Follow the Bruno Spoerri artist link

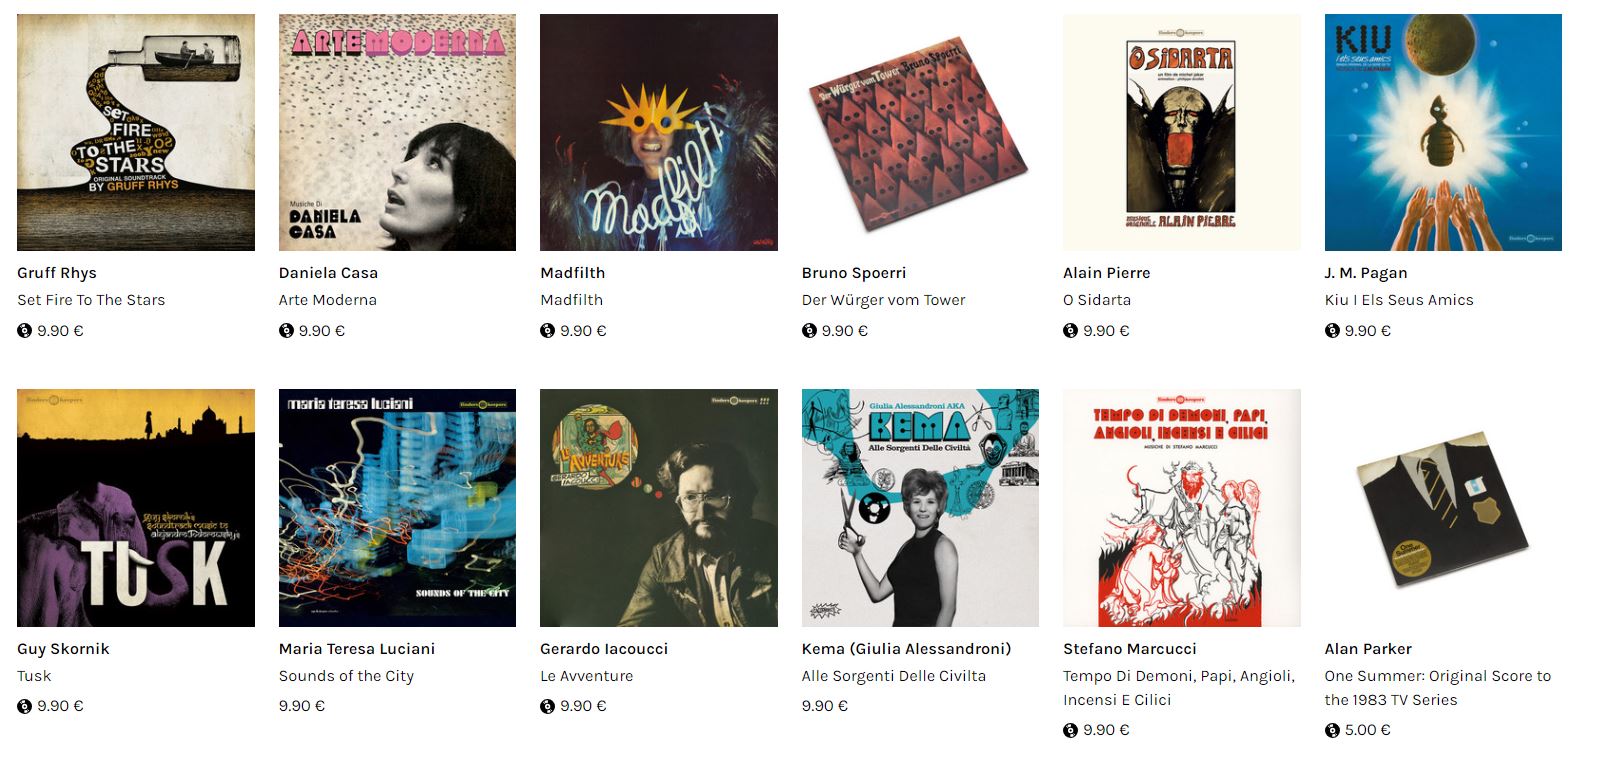(854, 273)
